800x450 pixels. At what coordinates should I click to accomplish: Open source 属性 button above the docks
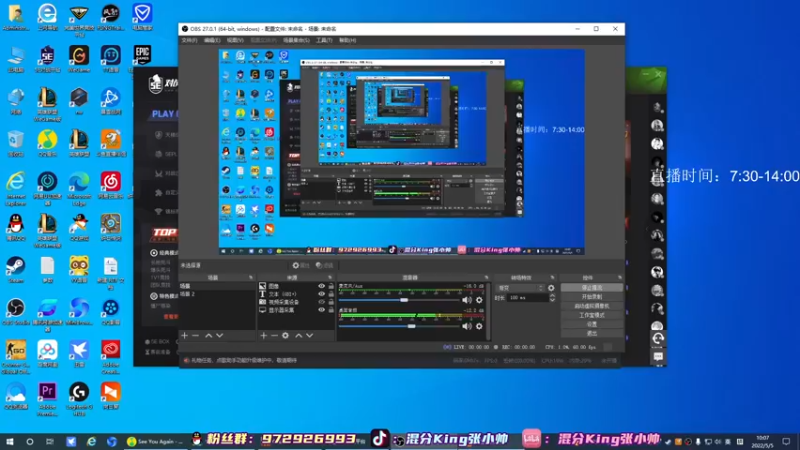[301, 265]
